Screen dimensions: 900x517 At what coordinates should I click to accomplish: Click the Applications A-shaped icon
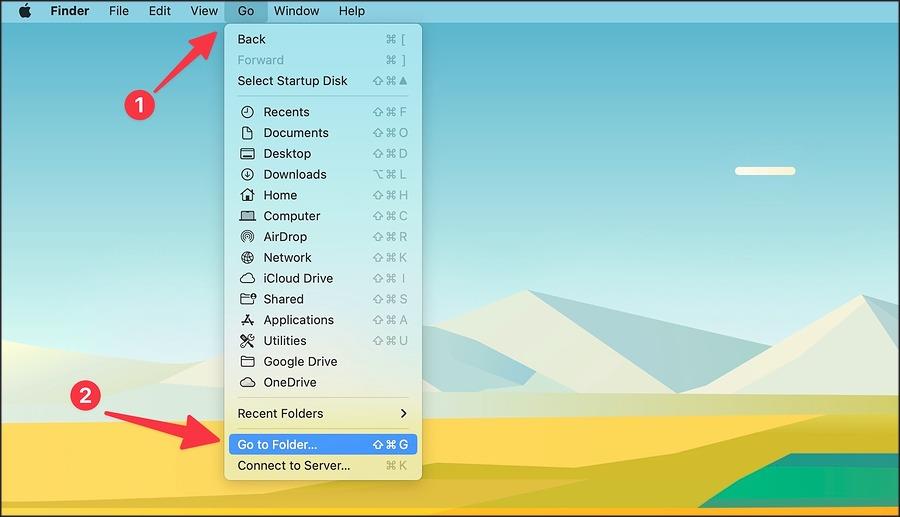(247, 320)
